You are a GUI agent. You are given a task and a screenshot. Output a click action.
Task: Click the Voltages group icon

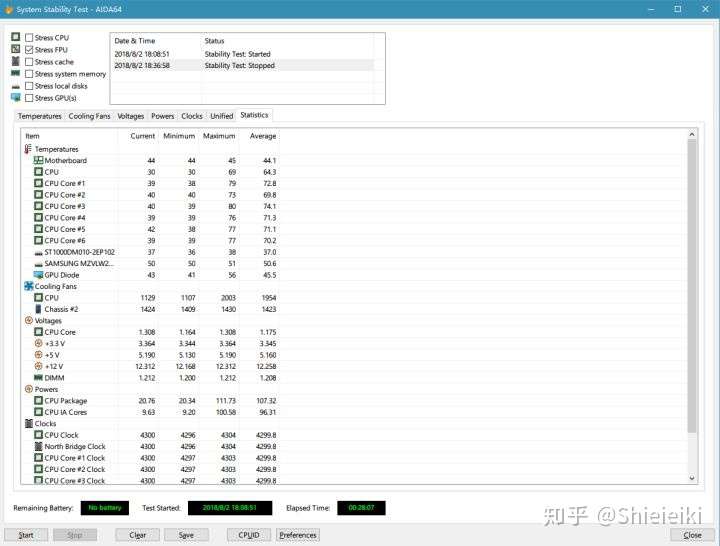pyautogui.click(x=28, y=320)
